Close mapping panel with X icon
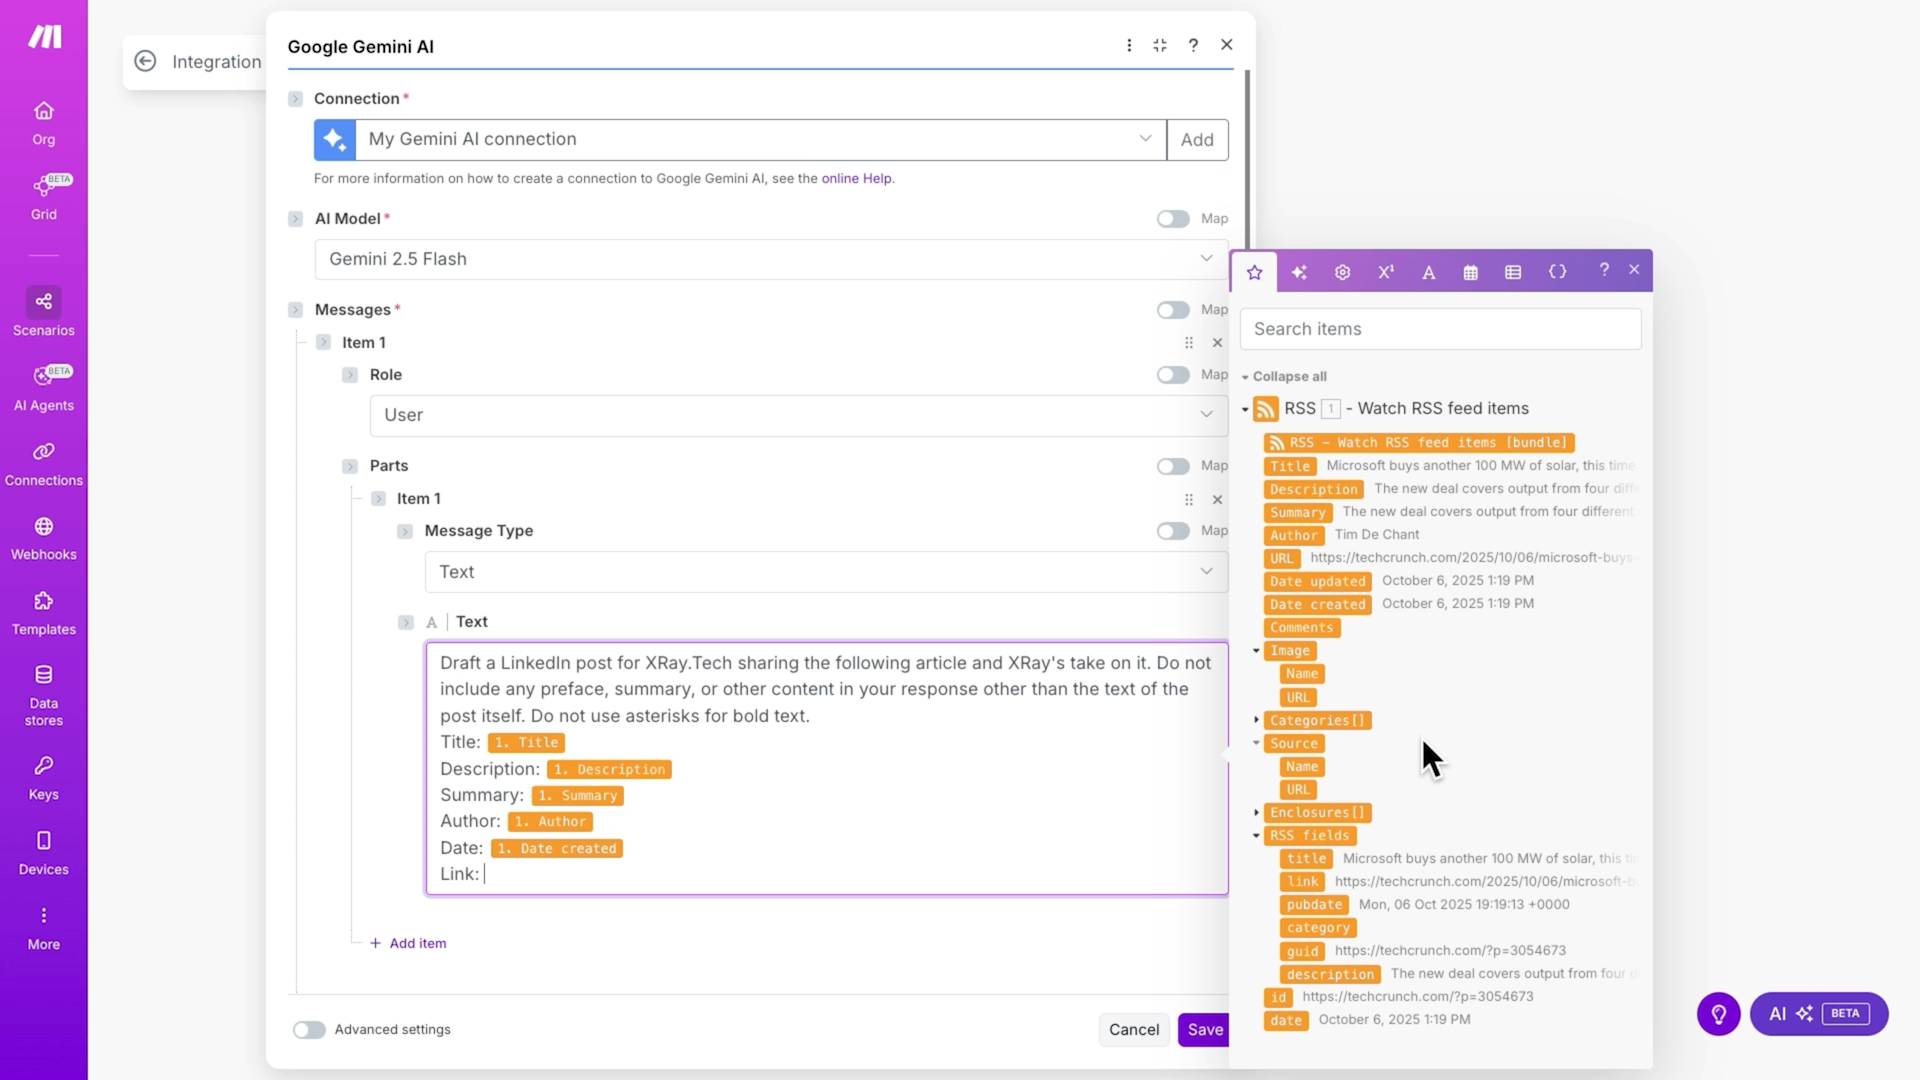The image size is (1920, 1080). point(1634,270)
